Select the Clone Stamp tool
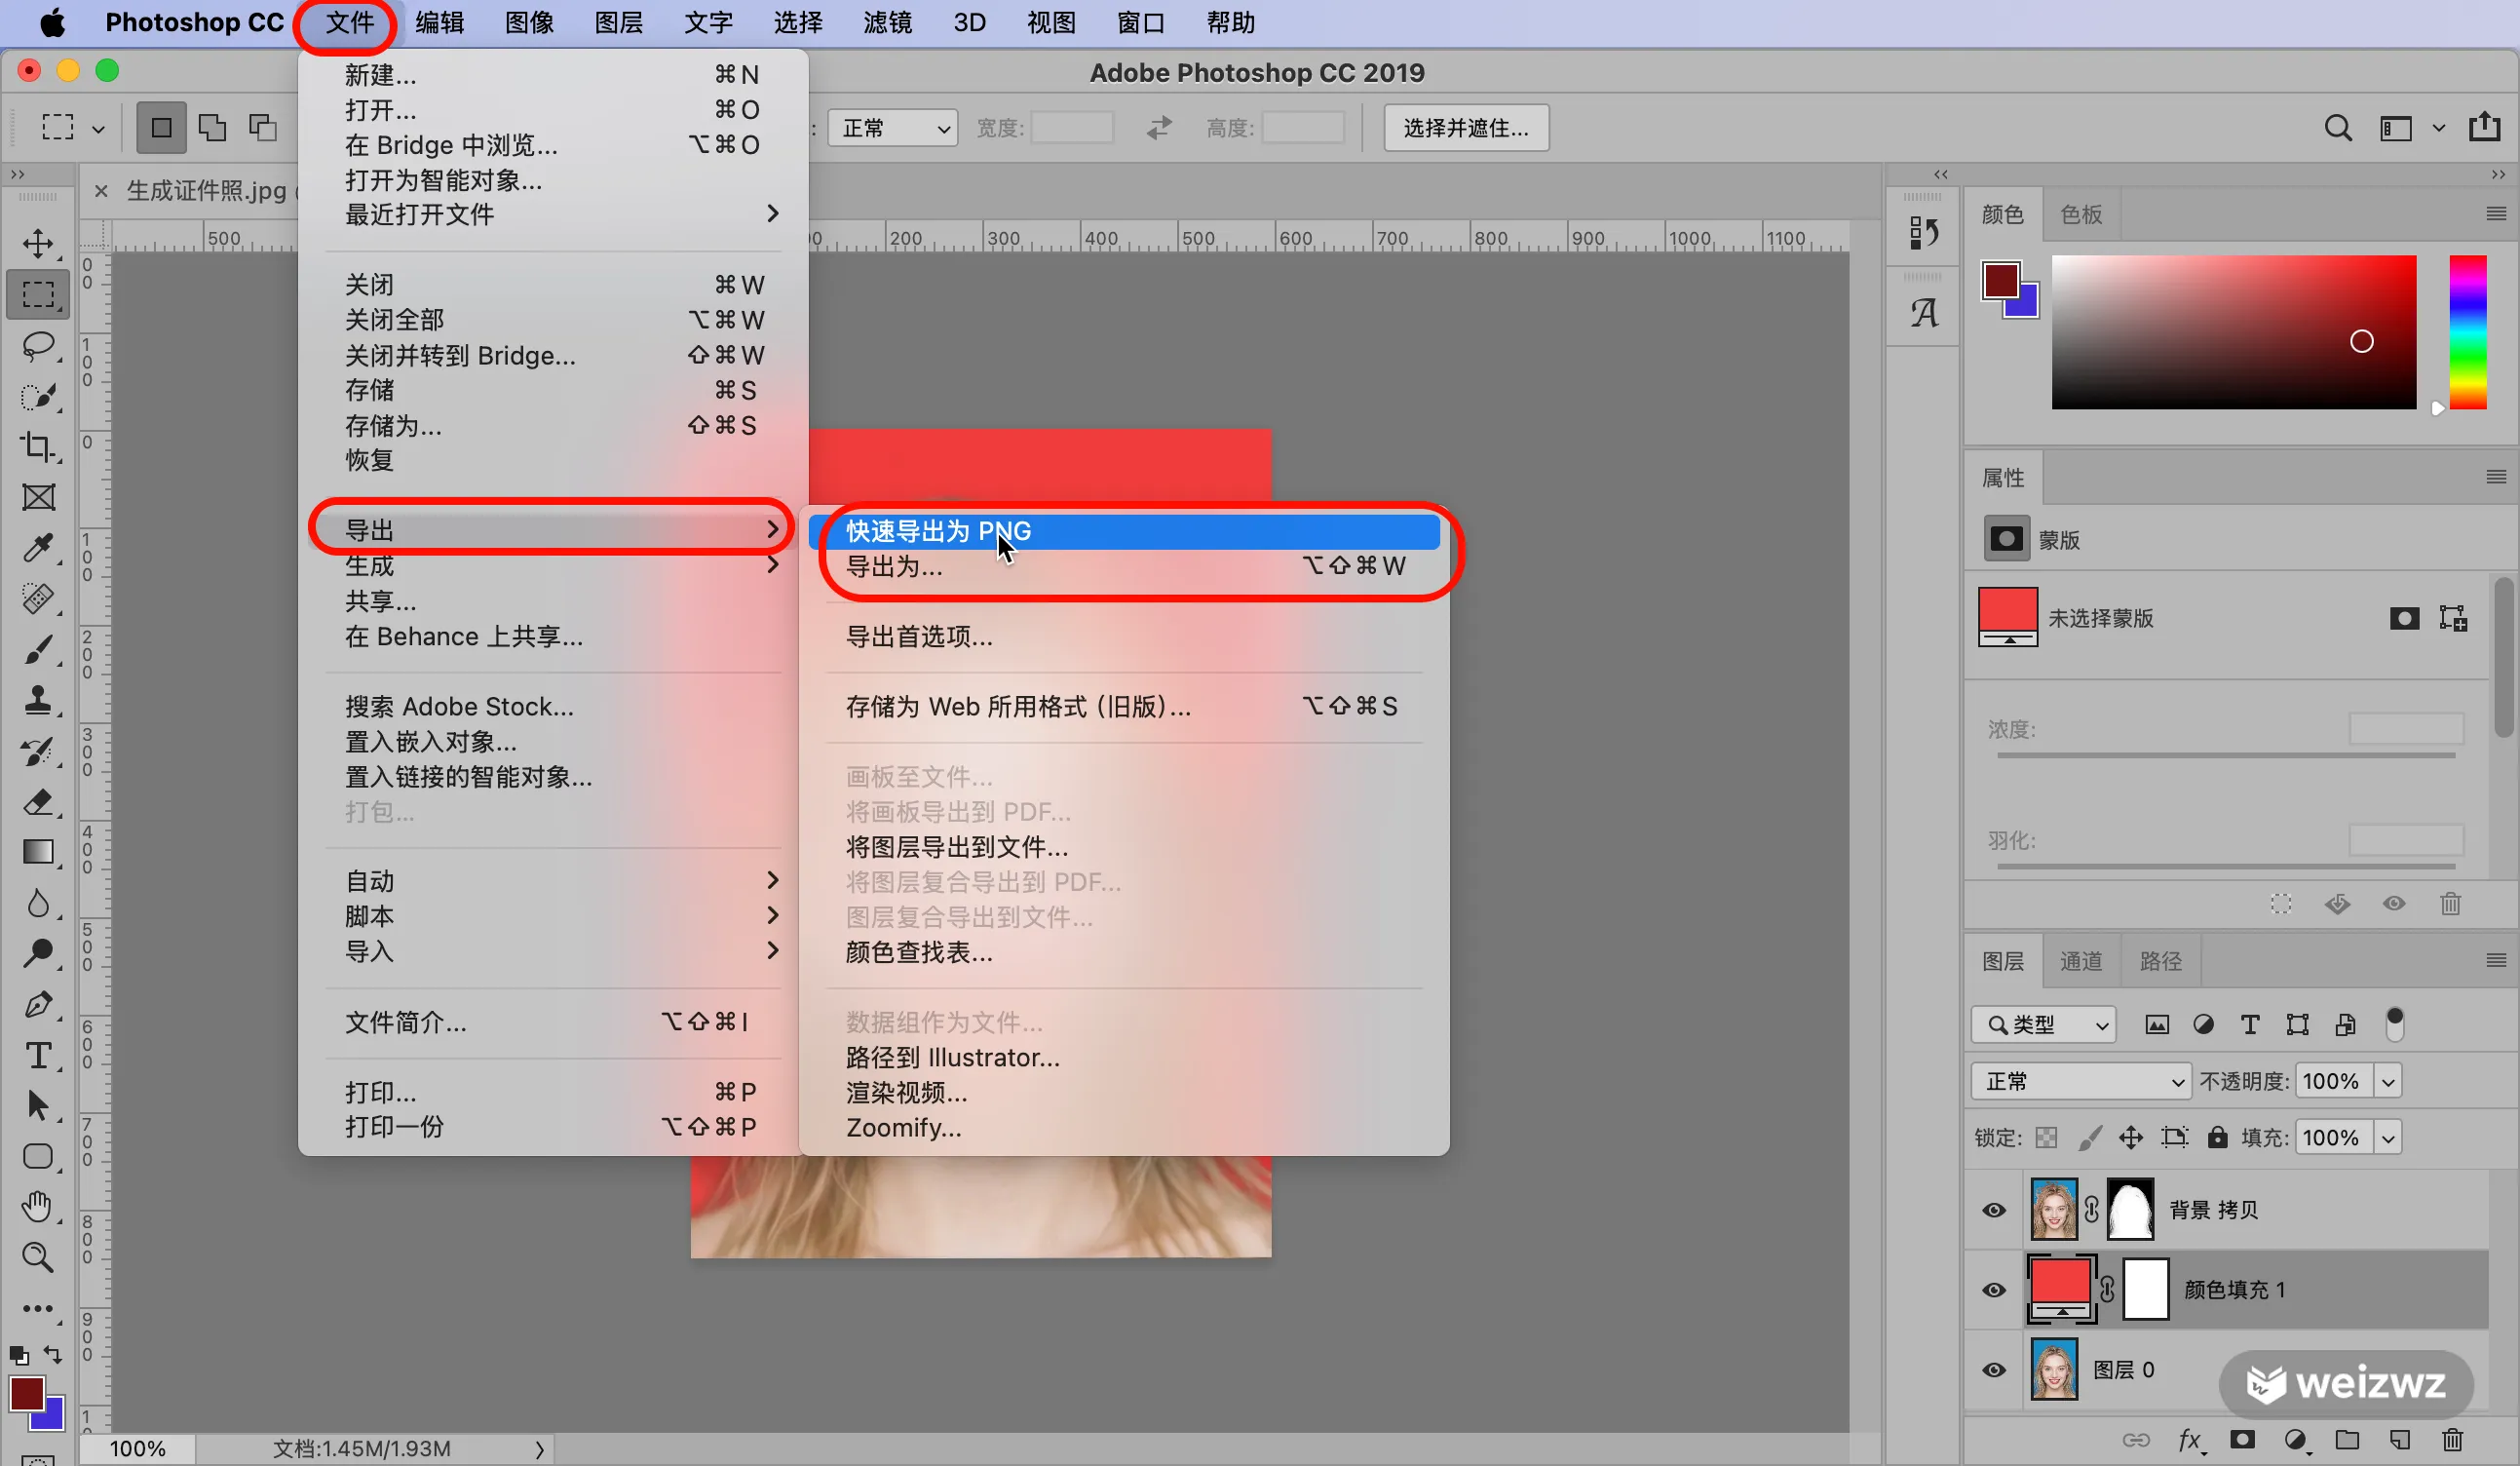 (38, 700)
